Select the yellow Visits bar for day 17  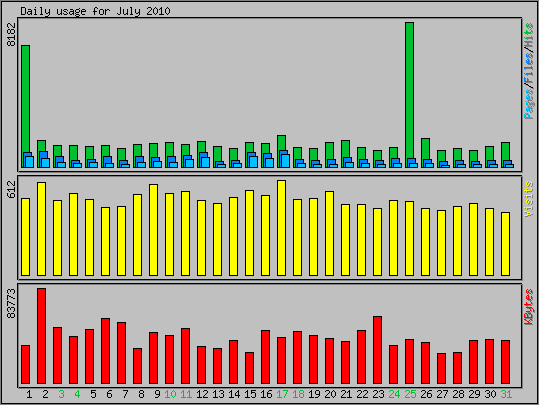[282, 228]
